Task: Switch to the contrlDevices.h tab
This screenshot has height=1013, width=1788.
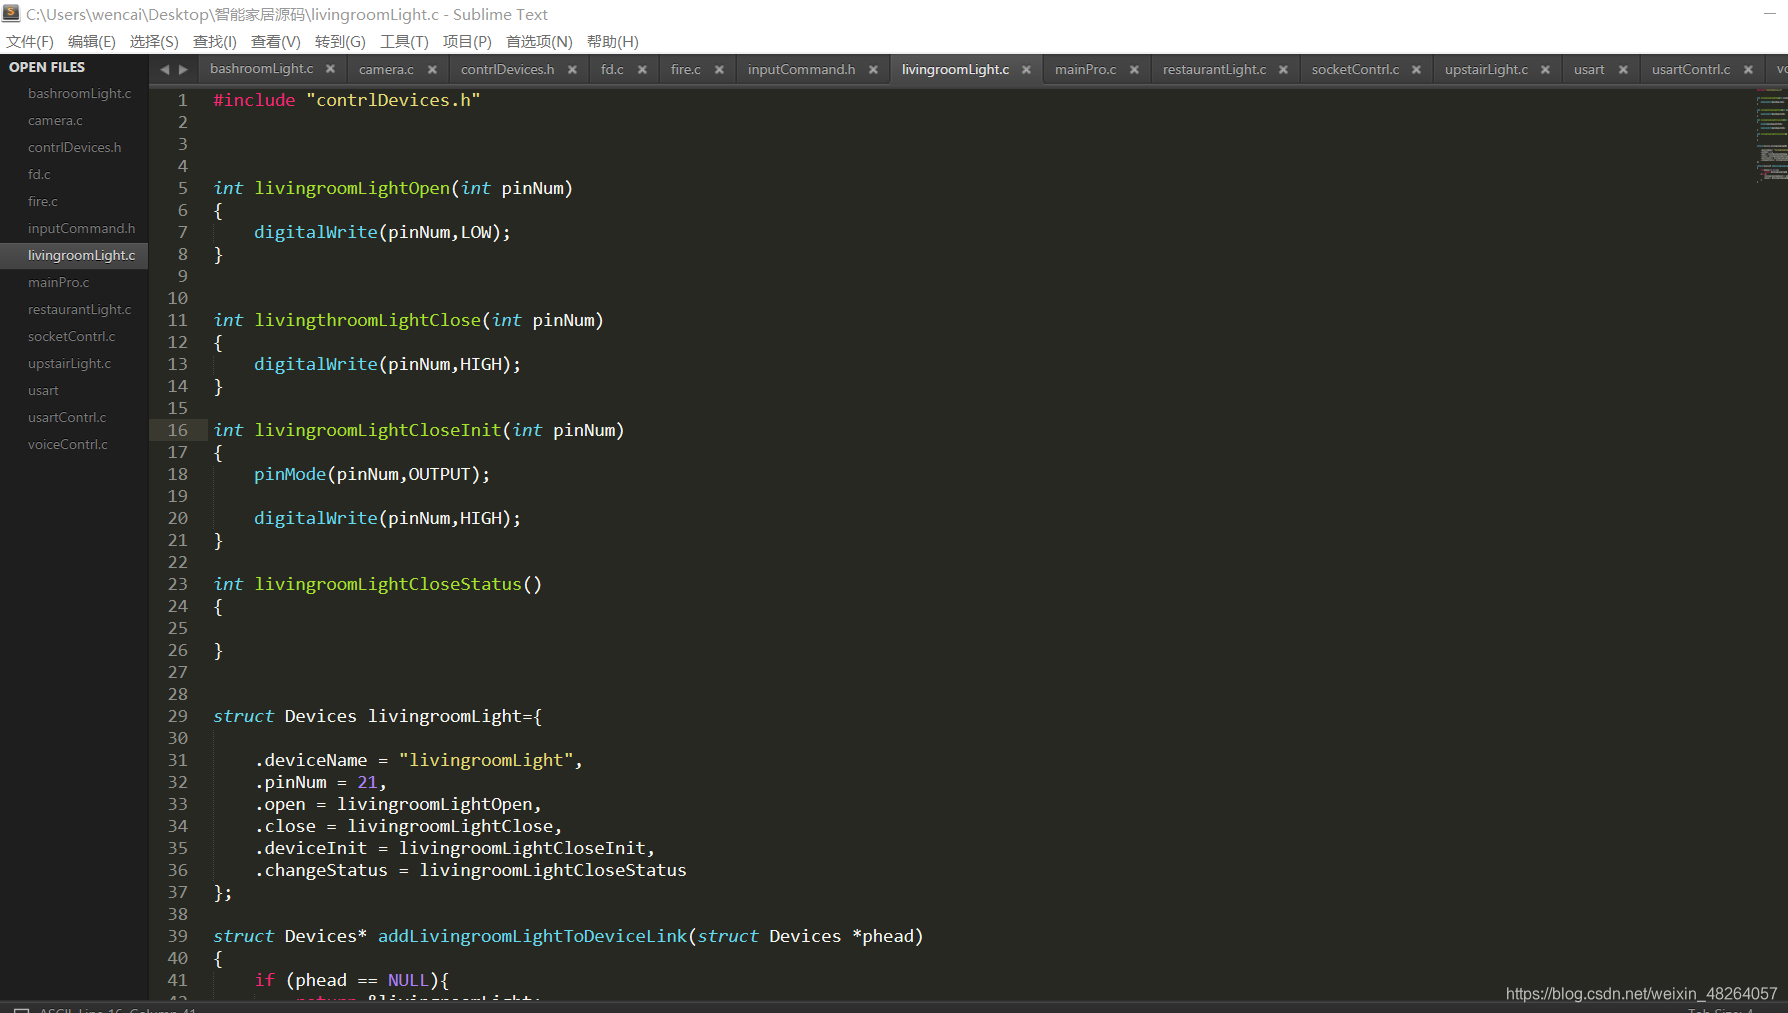Action: (x=507, y=69)
